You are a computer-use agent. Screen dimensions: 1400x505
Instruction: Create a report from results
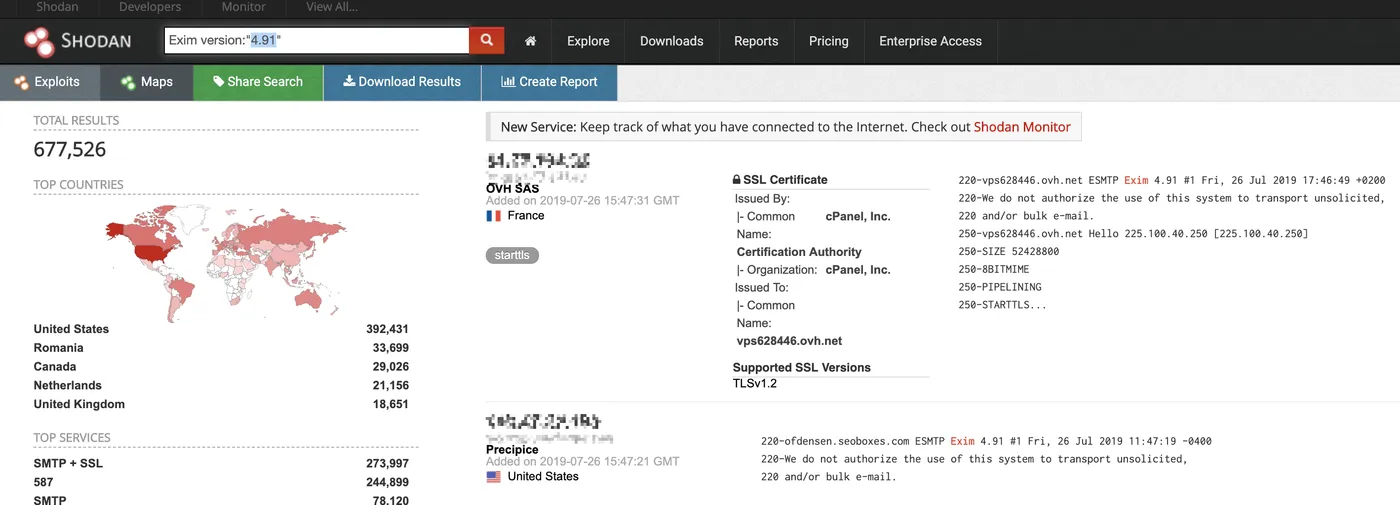[549, 82]
